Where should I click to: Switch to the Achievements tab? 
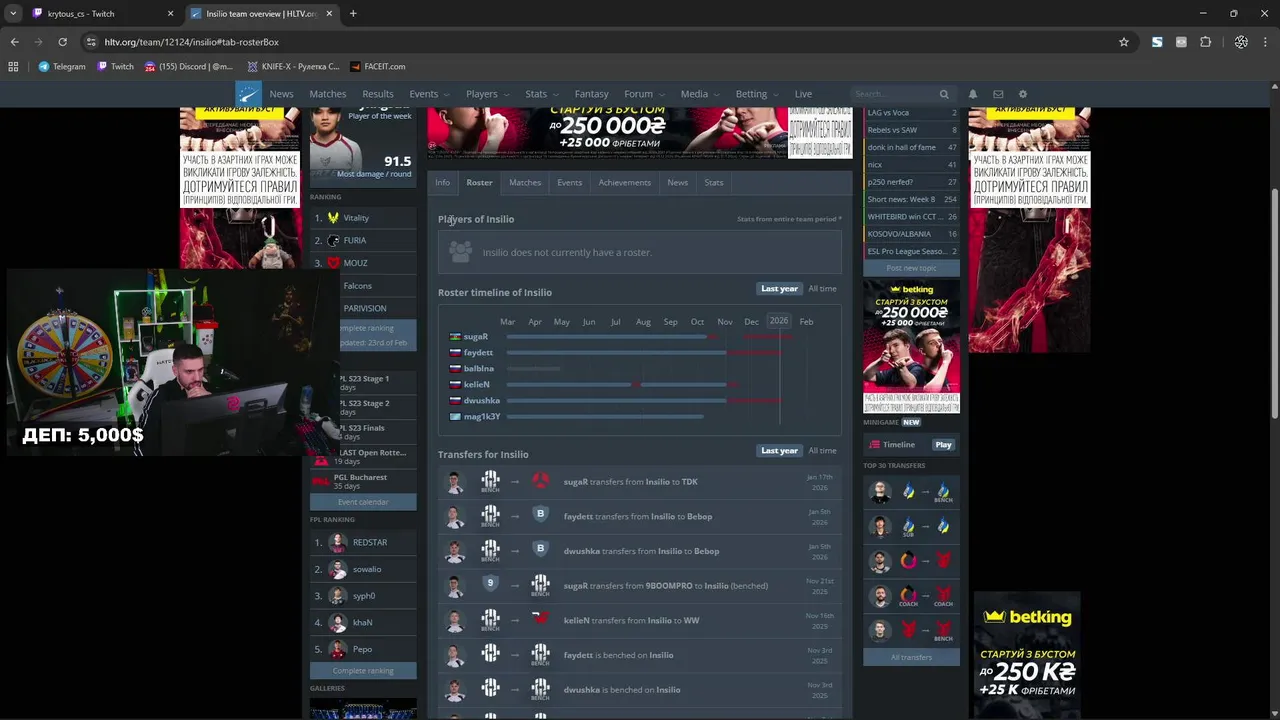pyautogui.click(x=625, y=182)
